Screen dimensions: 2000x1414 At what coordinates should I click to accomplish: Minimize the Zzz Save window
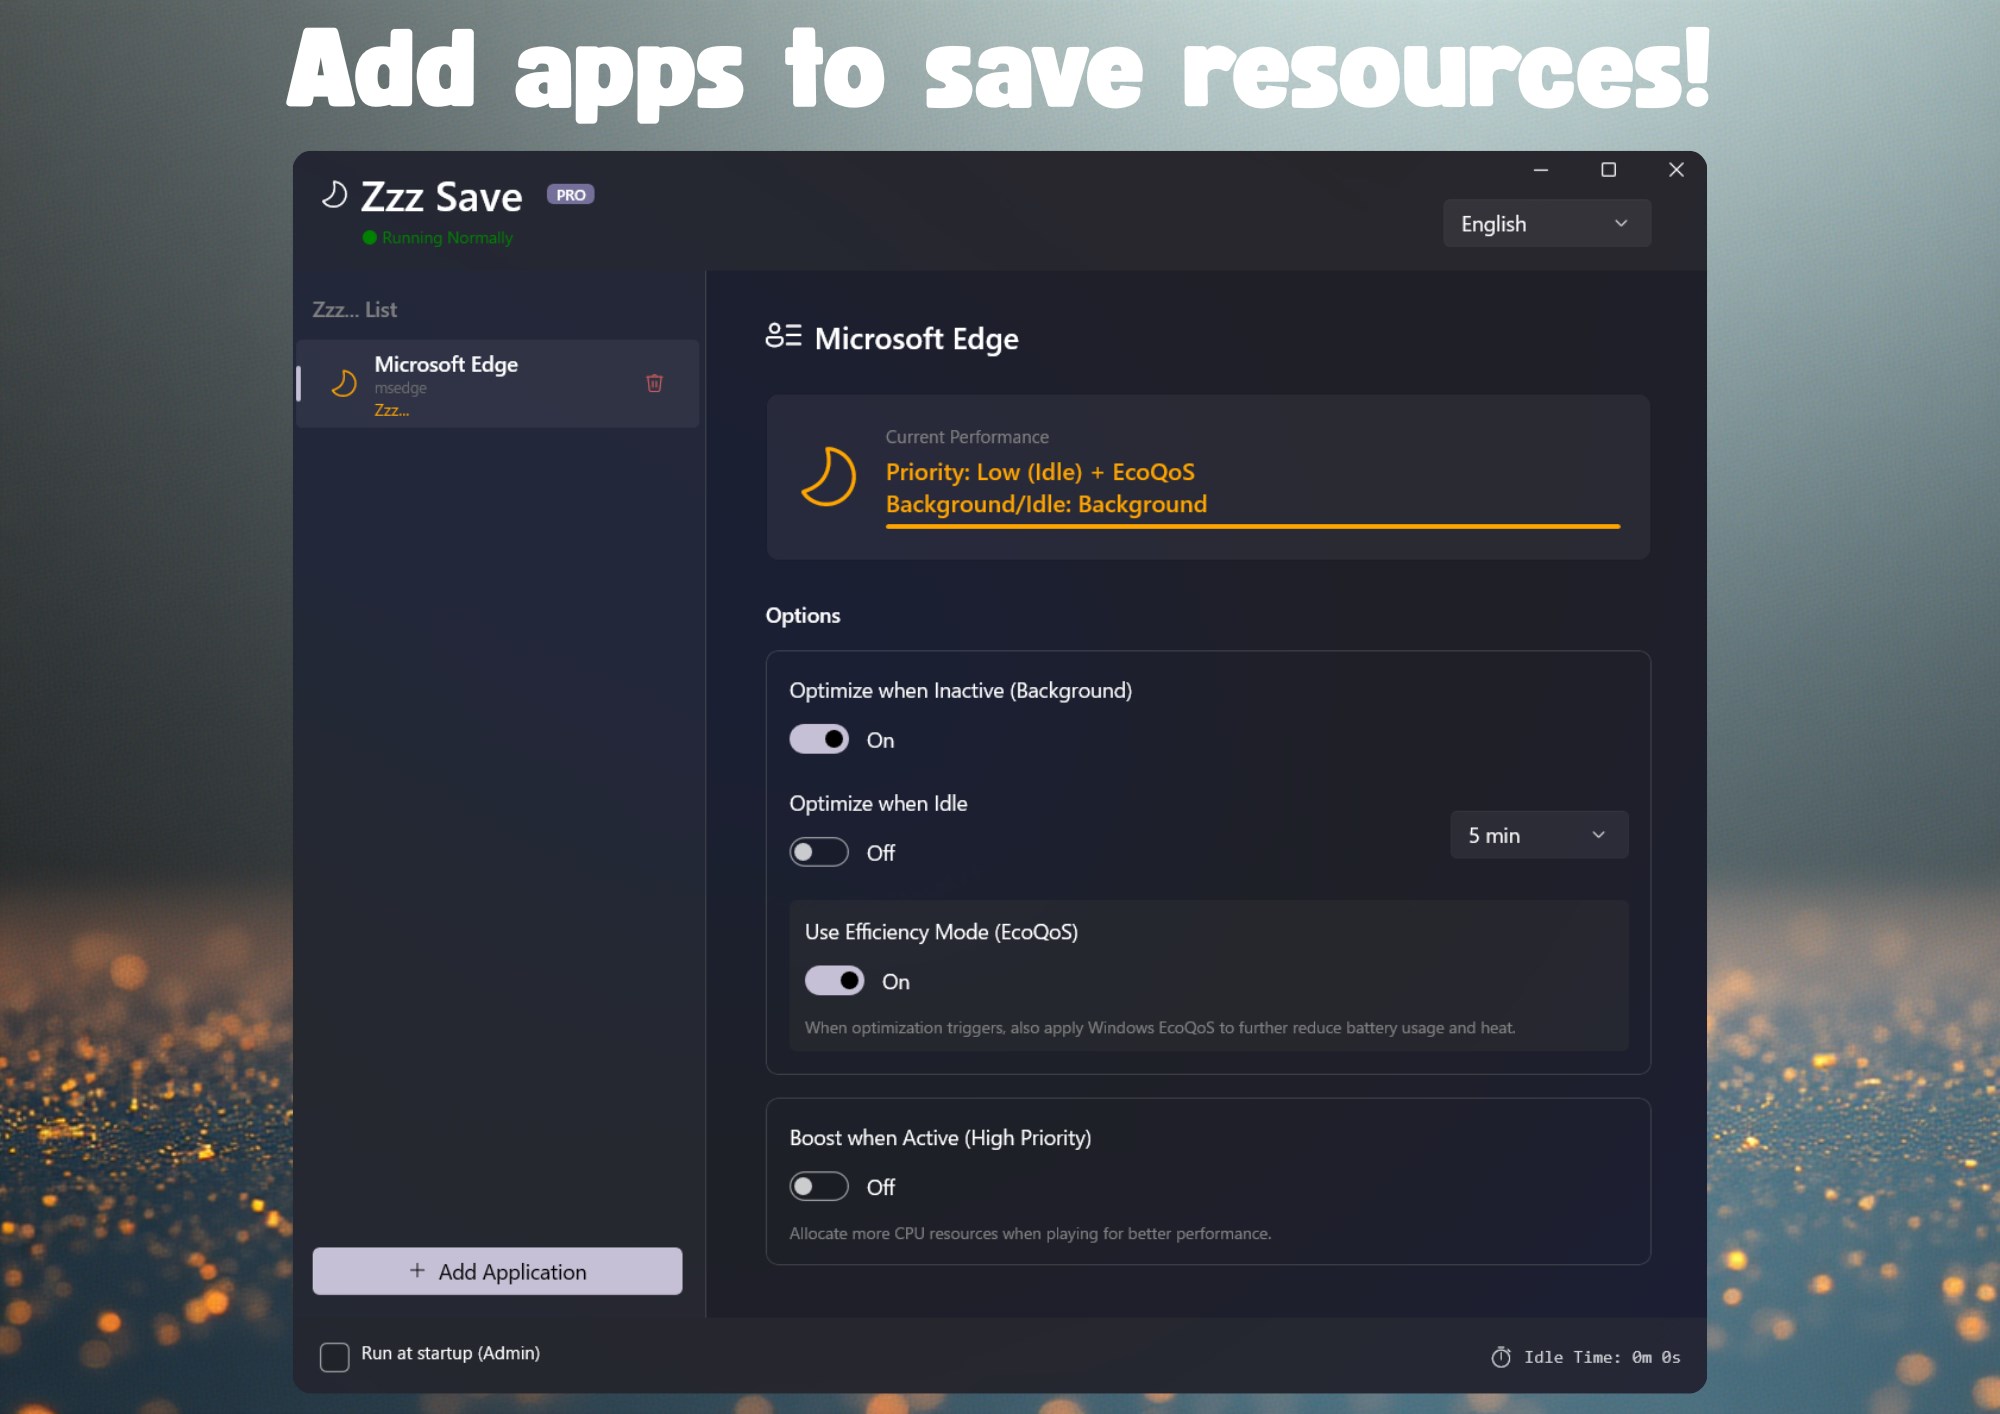point(1541,170)
